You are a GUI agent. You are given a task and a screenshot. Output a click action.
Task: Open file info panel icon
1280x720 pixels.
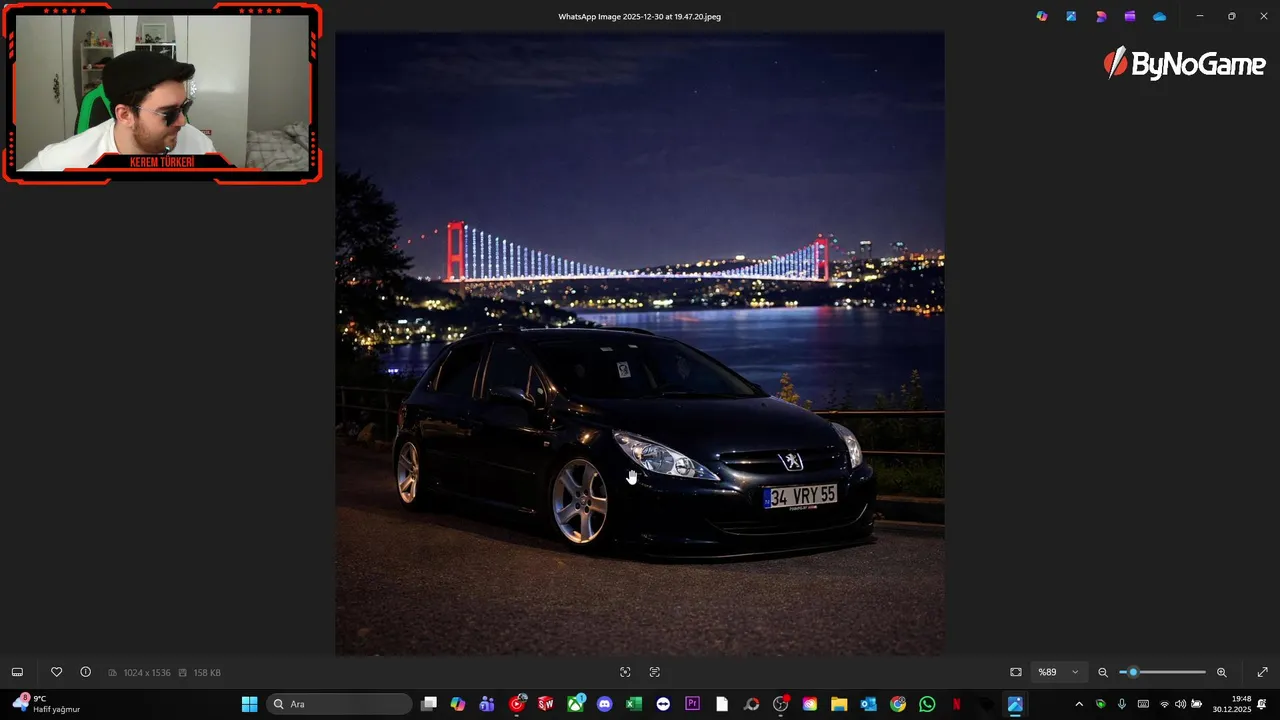(85, 672)
